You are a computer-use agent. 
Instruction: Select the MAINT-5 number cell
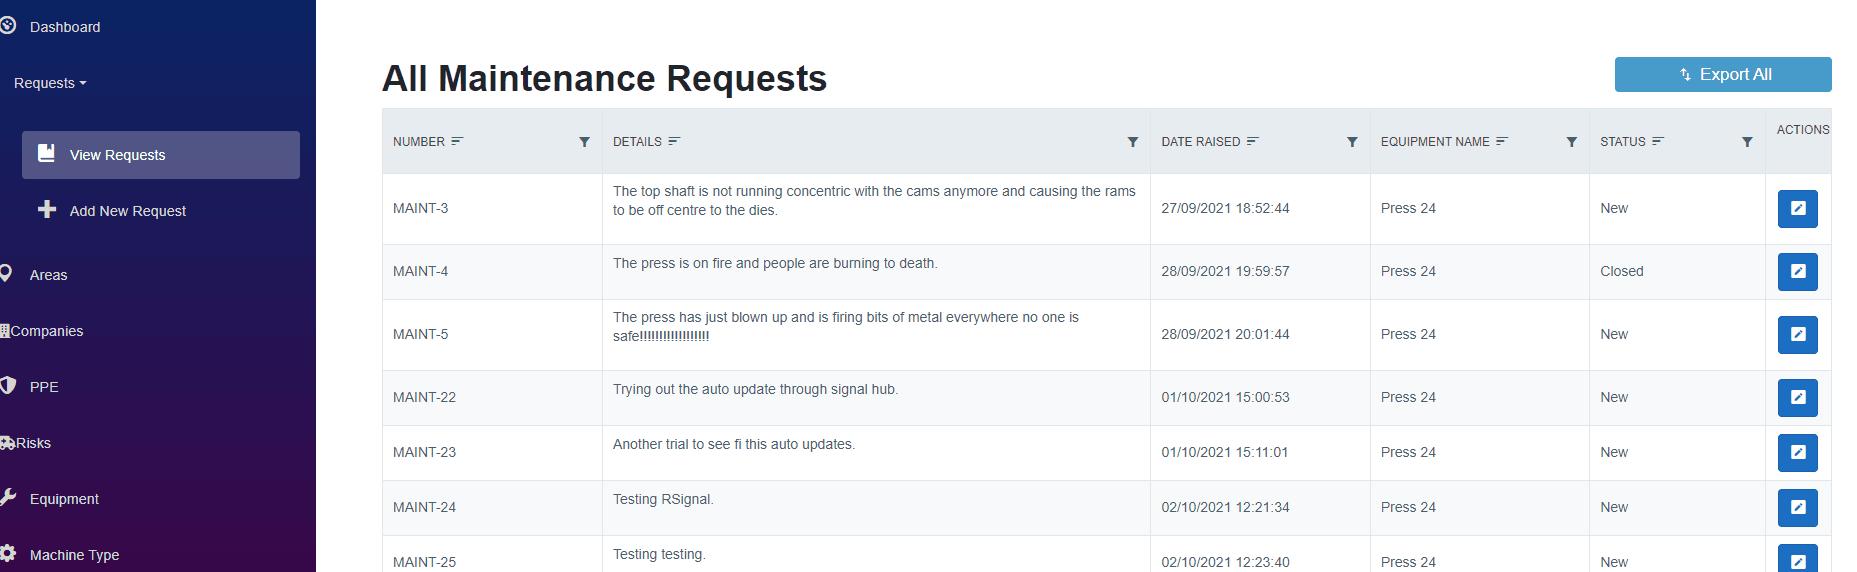[421, 335]
